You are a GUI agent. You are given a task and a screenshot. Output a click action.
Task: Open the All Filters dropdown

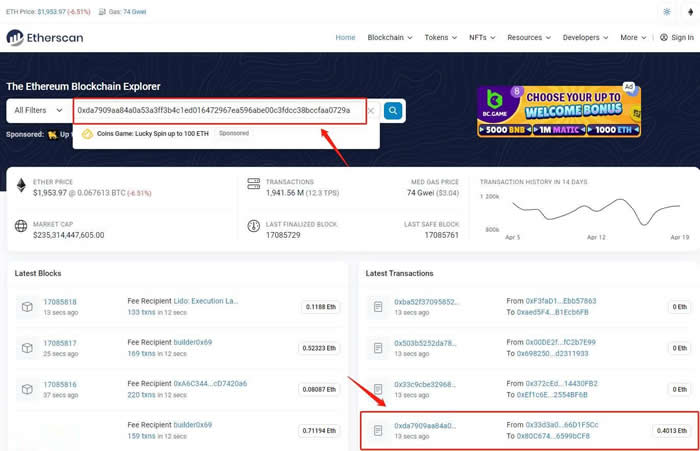38,110
